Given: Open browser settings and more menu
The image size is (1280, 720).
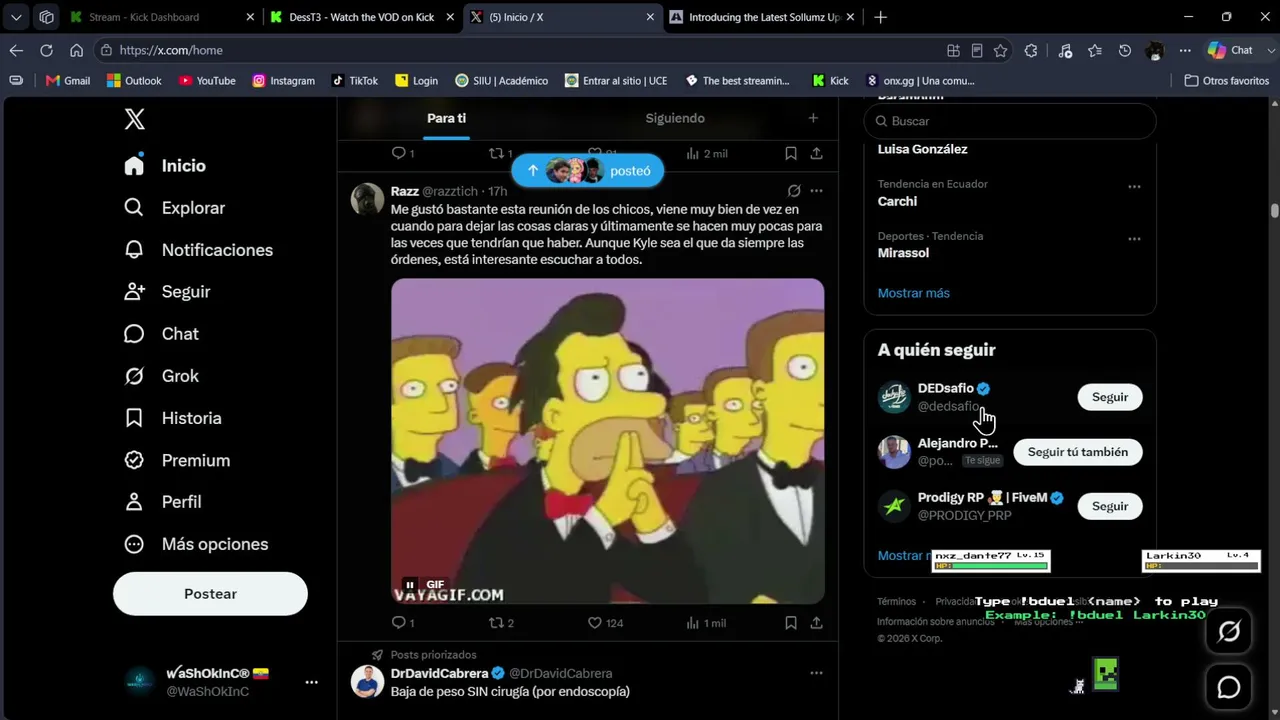Looking at the screenshot, I should 1185,50.
